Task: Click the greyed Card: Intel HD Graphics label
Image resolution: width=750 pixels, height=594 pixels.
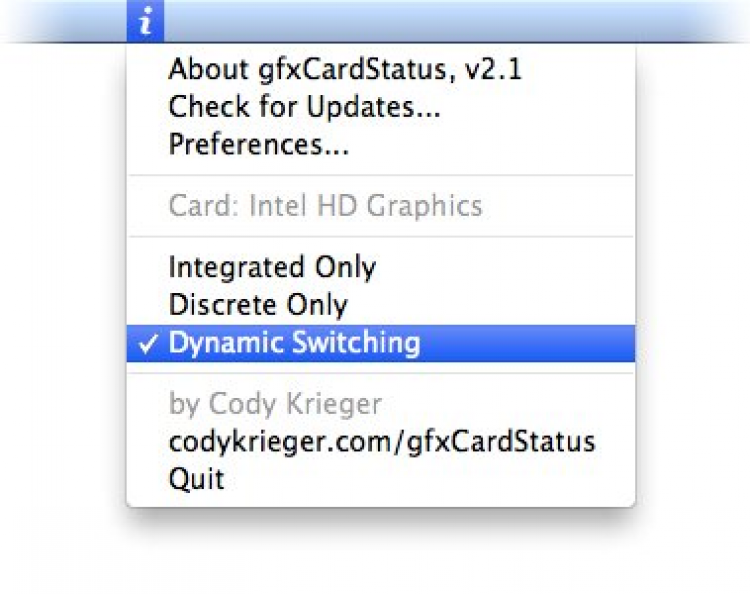Action: pyautogui.click(x=325, y=207)
